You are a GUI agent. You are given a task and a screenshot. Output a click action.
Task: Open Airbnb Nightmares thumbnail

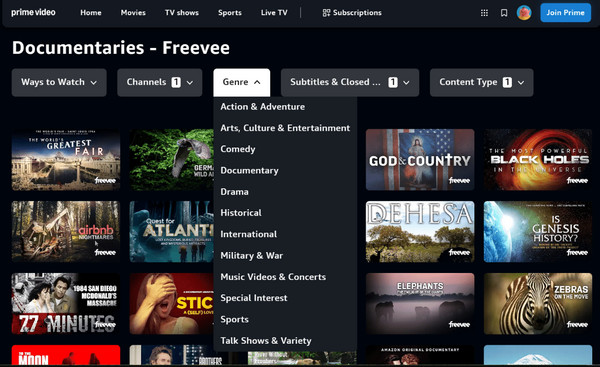pyautogui.click(x=66, y=232)
